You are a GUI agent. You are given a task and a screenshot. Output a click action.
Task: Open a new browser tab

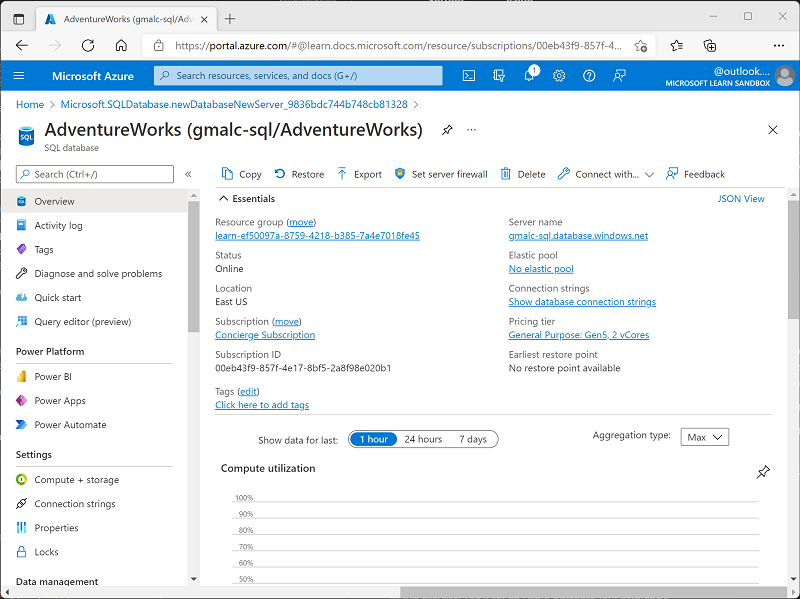[x=230, y=19]
